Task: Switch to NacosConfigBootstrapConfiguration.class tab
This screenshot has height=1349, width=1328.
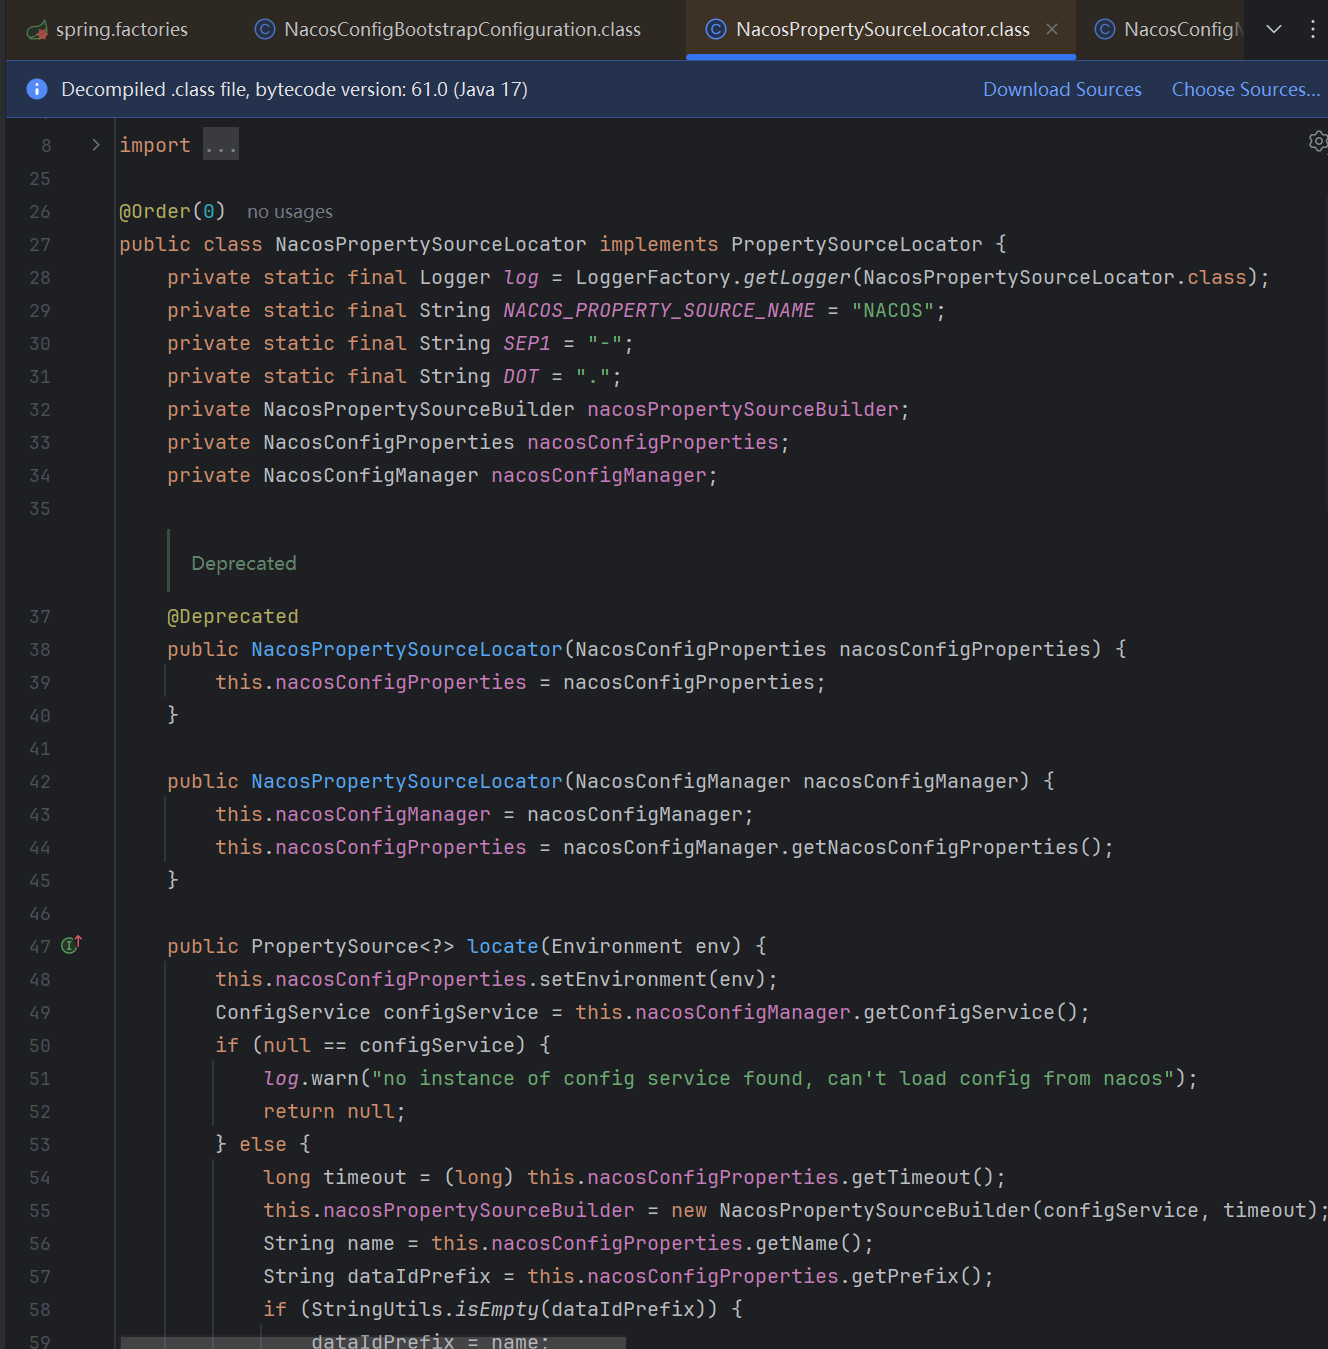Action: 462,30
